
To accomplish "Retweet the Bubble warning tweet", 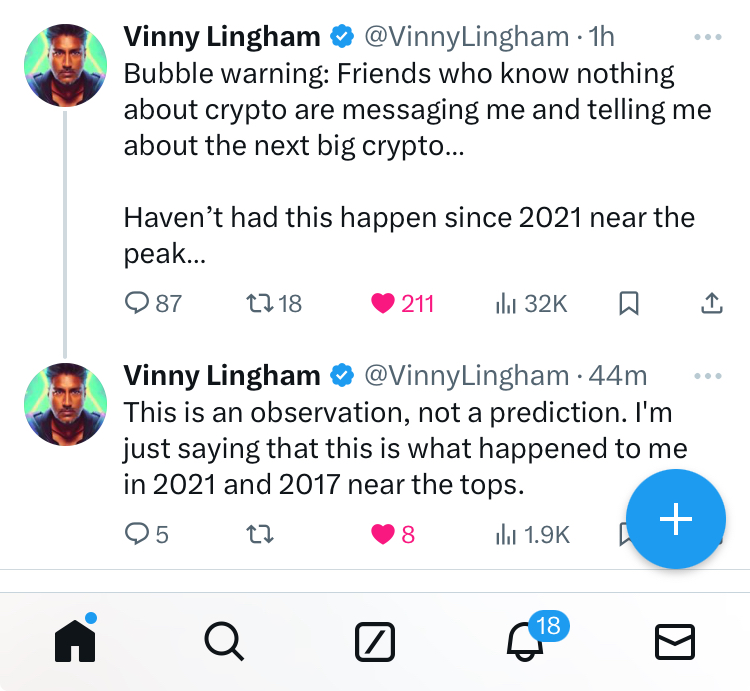I will point(257,303).
